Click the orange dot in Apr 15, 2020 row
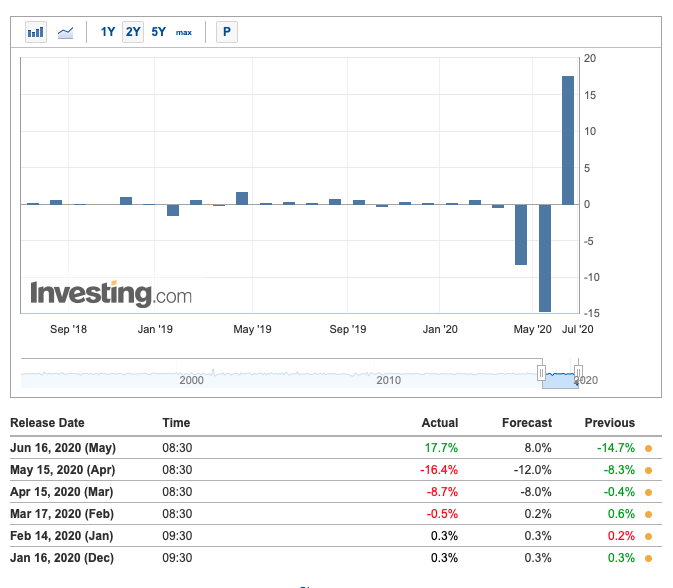This screenshot has width=673, height=588. (x=648, y=492)
